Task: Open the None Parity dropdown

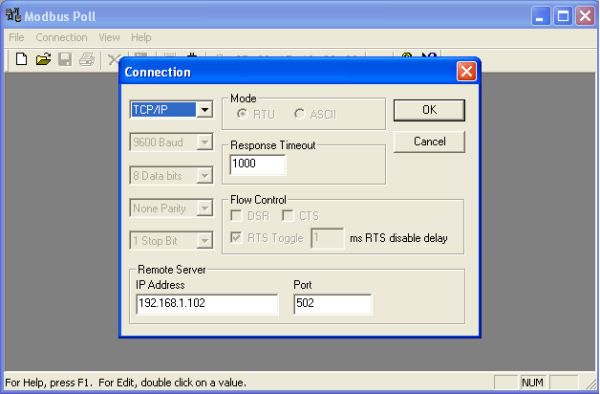Action: coord(205,208)
